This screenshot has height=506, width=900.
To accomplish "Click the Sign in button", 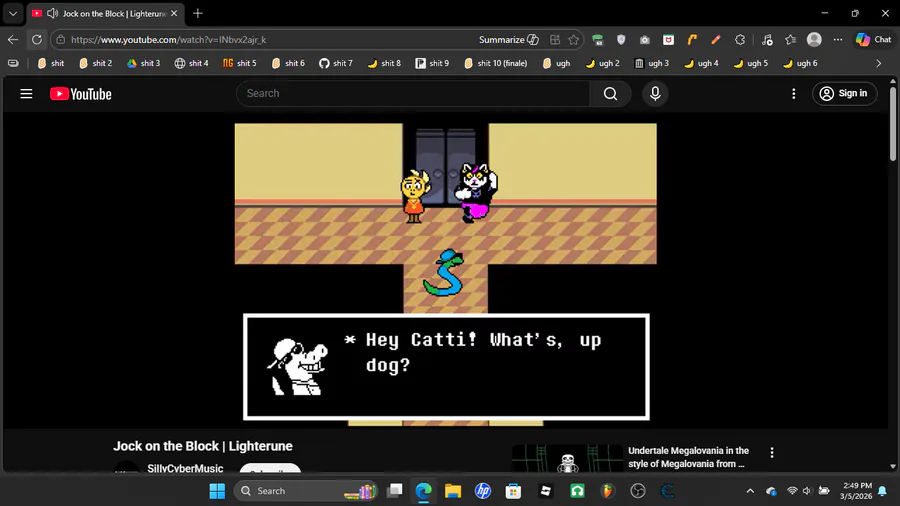I will click(x=844, y=94).
